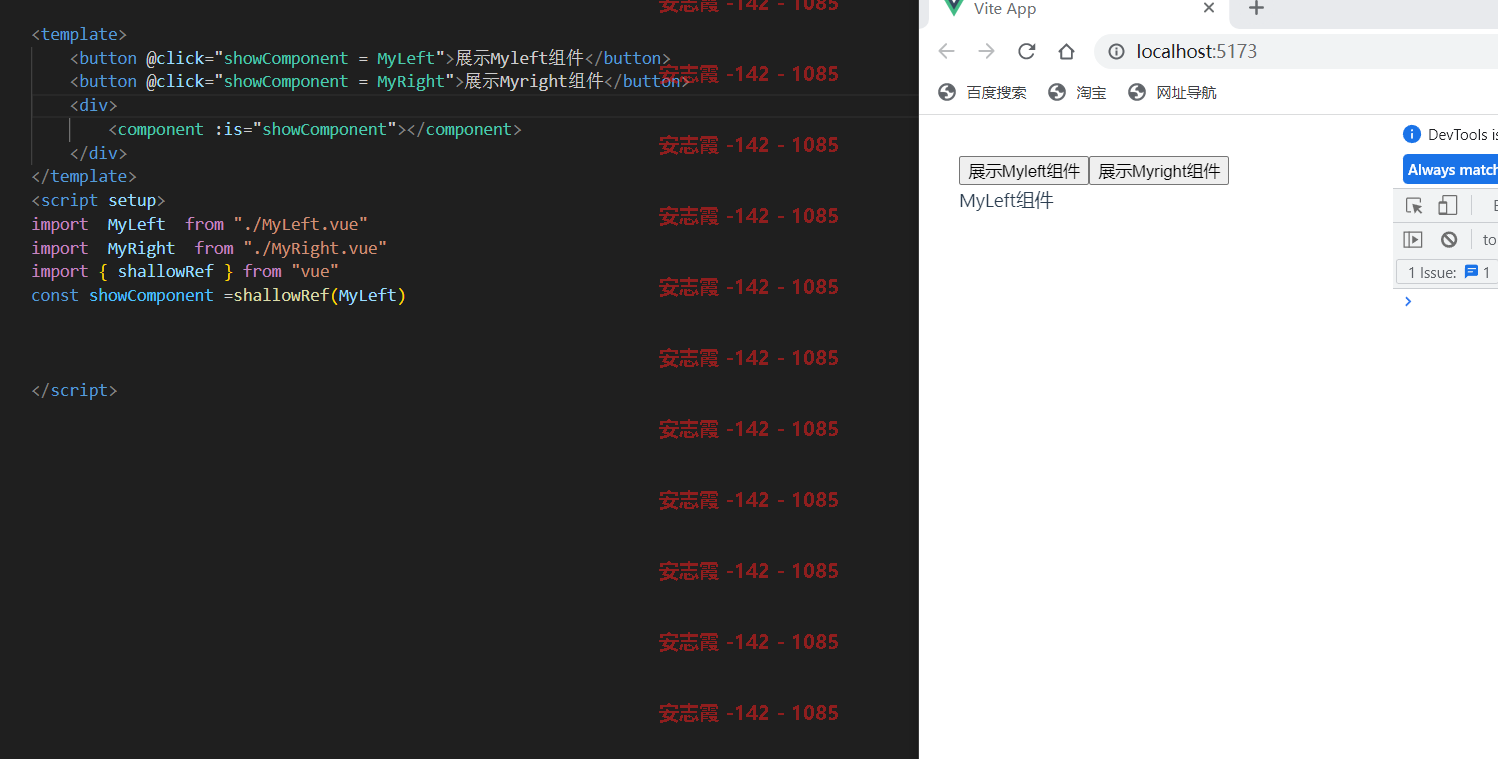Screen dimensions: 1498x759
Task: Select the MyLeft组件 text on page
Action: 1006,200
